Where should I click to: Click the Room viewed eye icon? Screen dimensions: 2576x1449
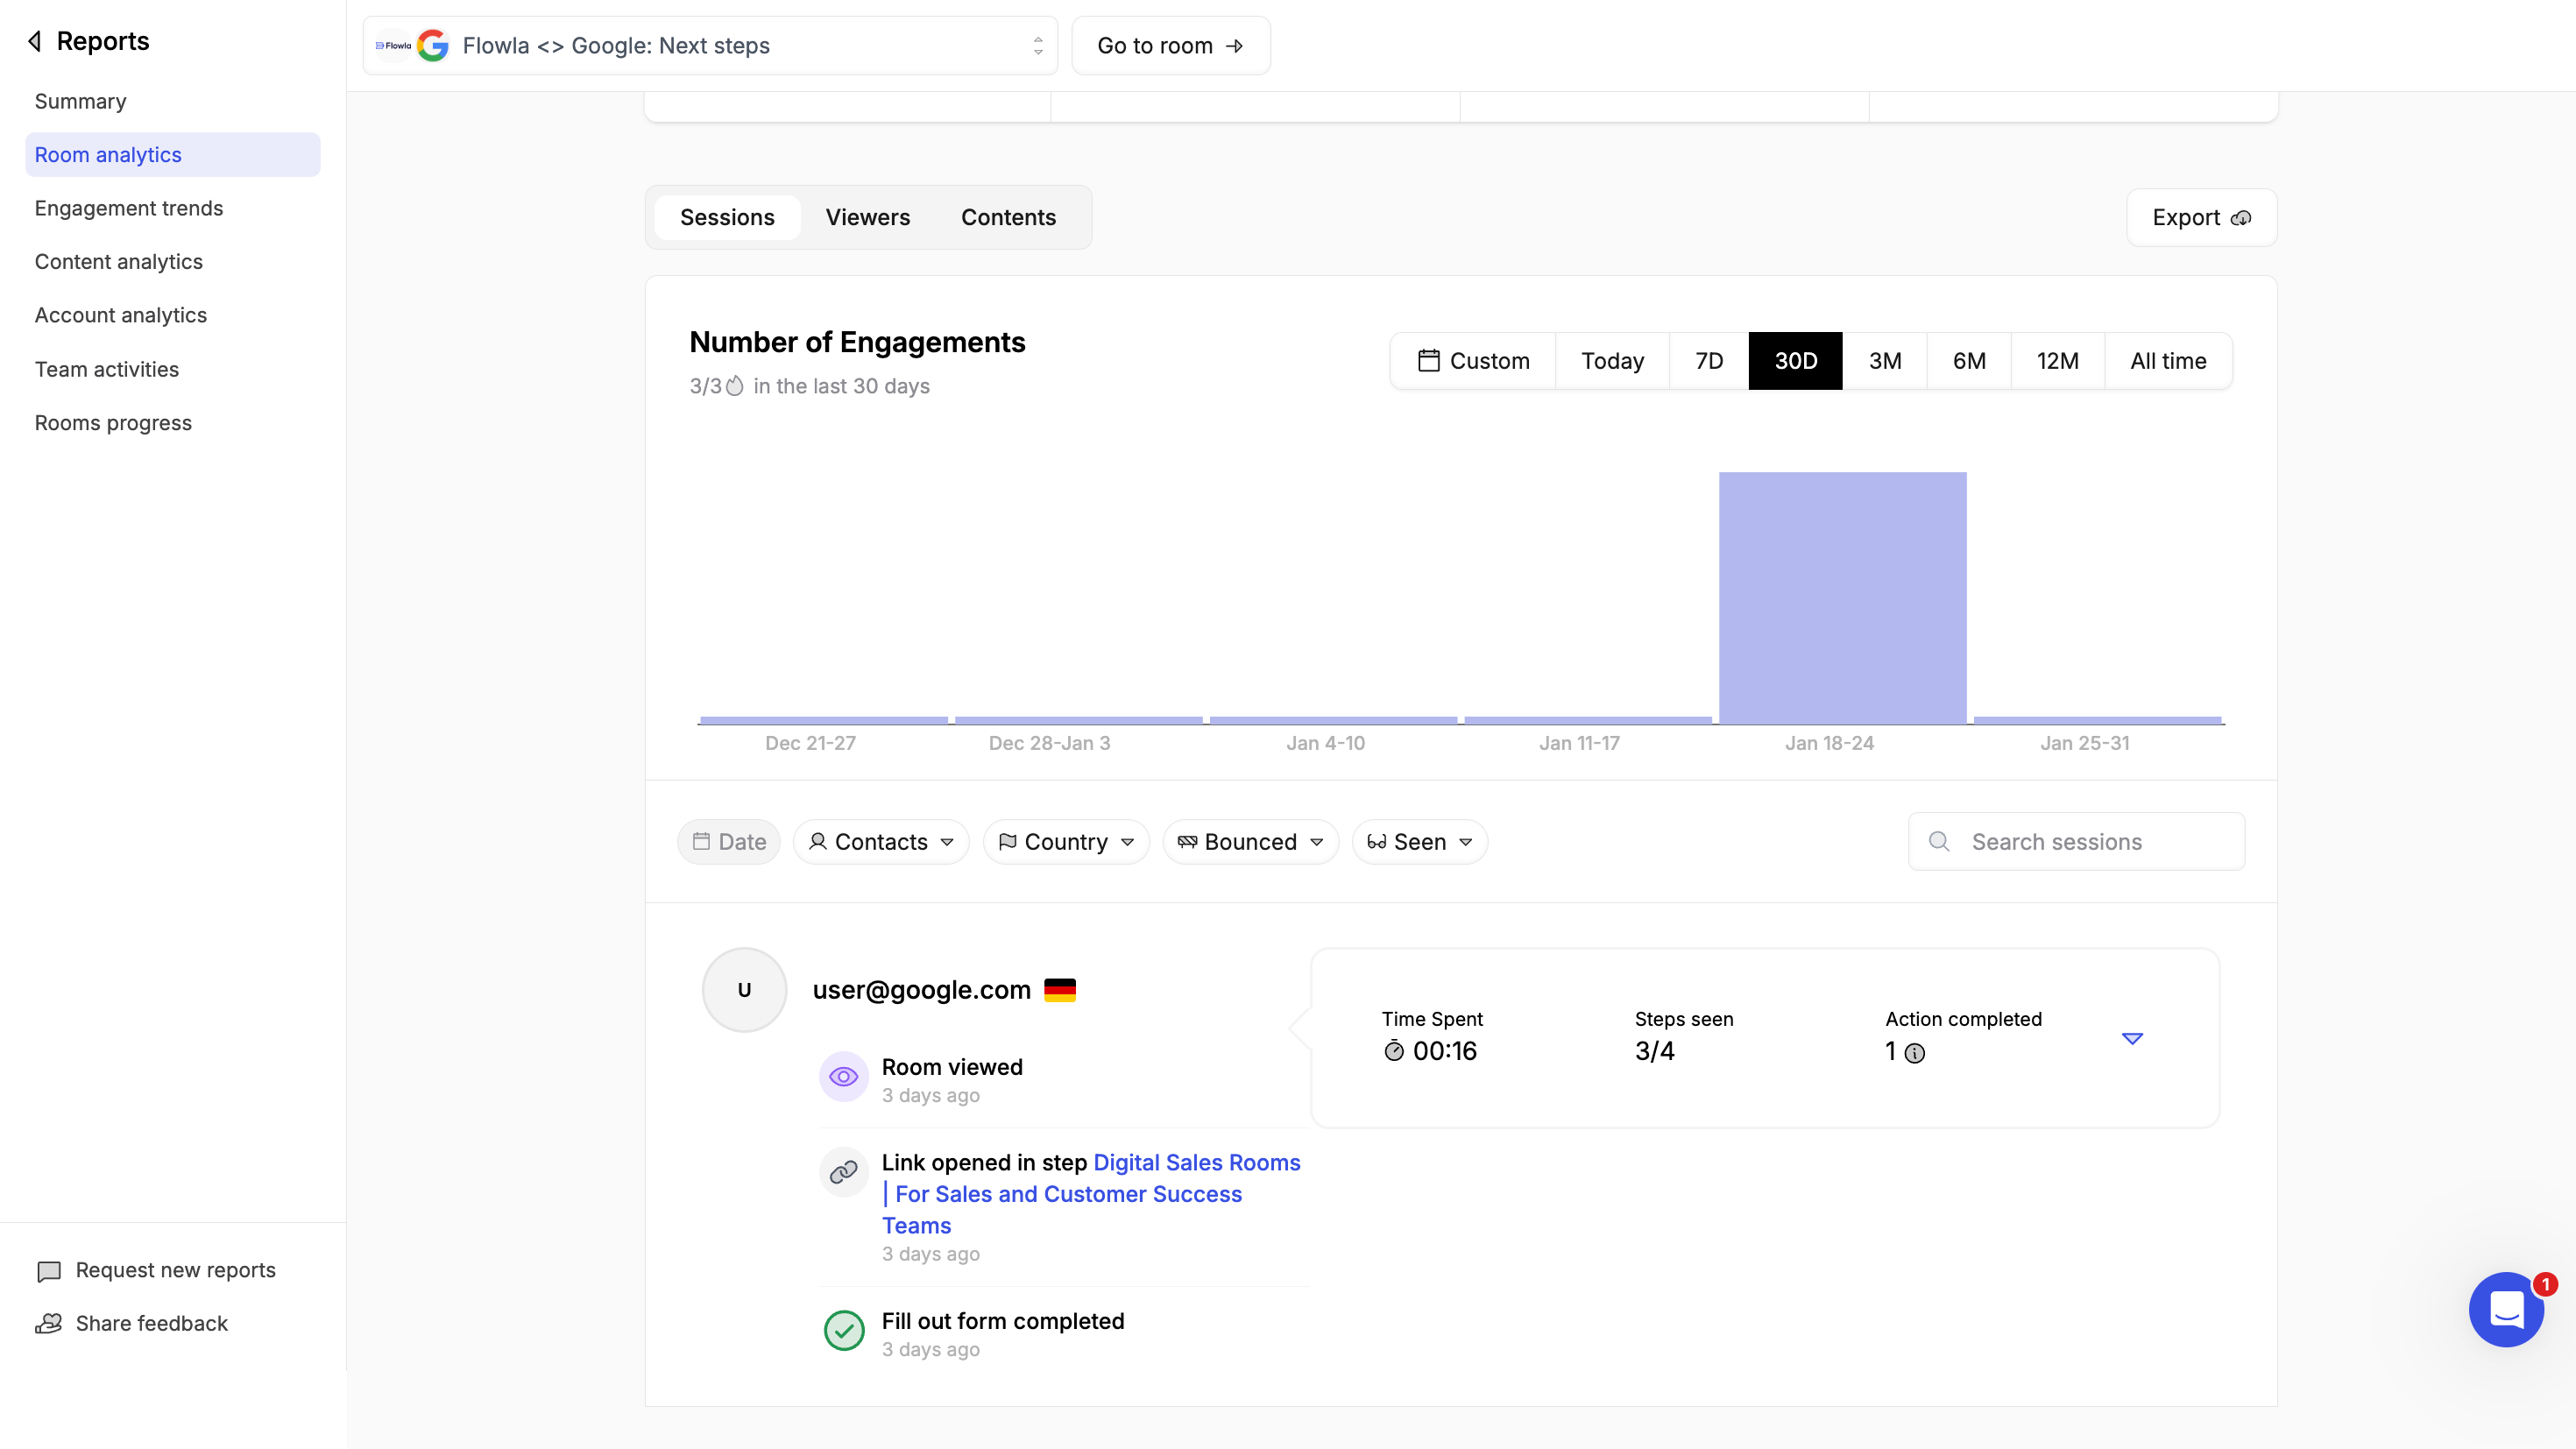pyautogui.click(x=843, y=1077)
